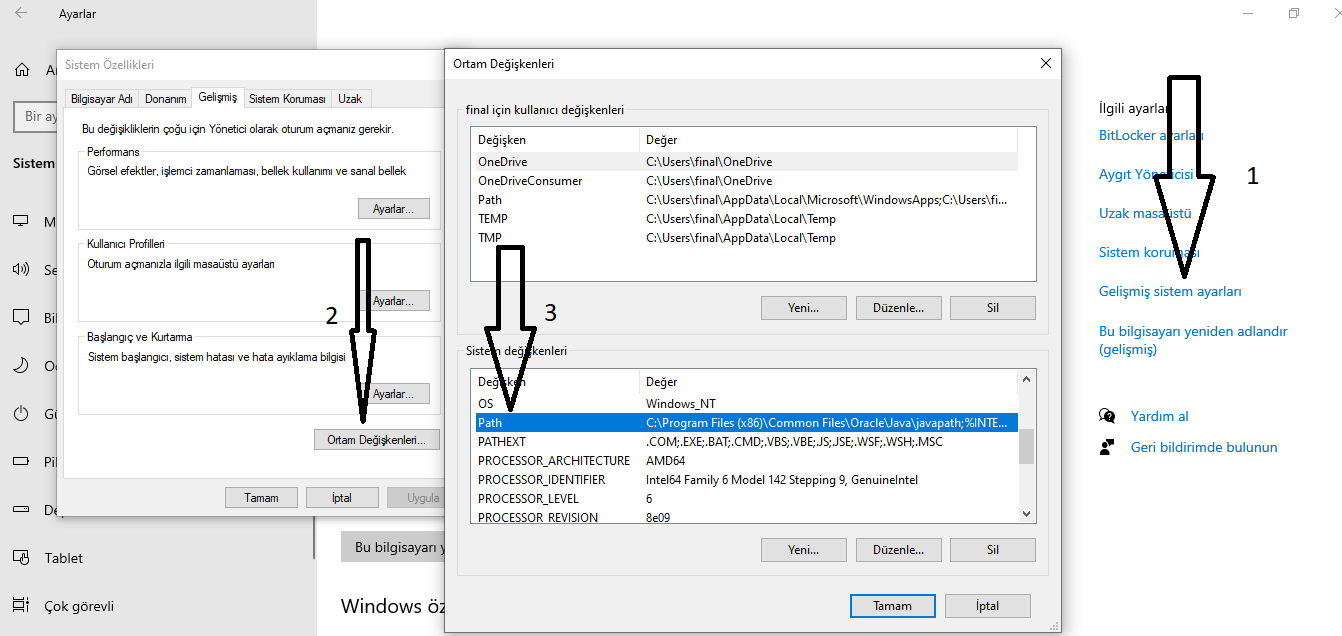Open BitLocker ayarları link
1342x636 pixels.
click(x=1151, y=135)
